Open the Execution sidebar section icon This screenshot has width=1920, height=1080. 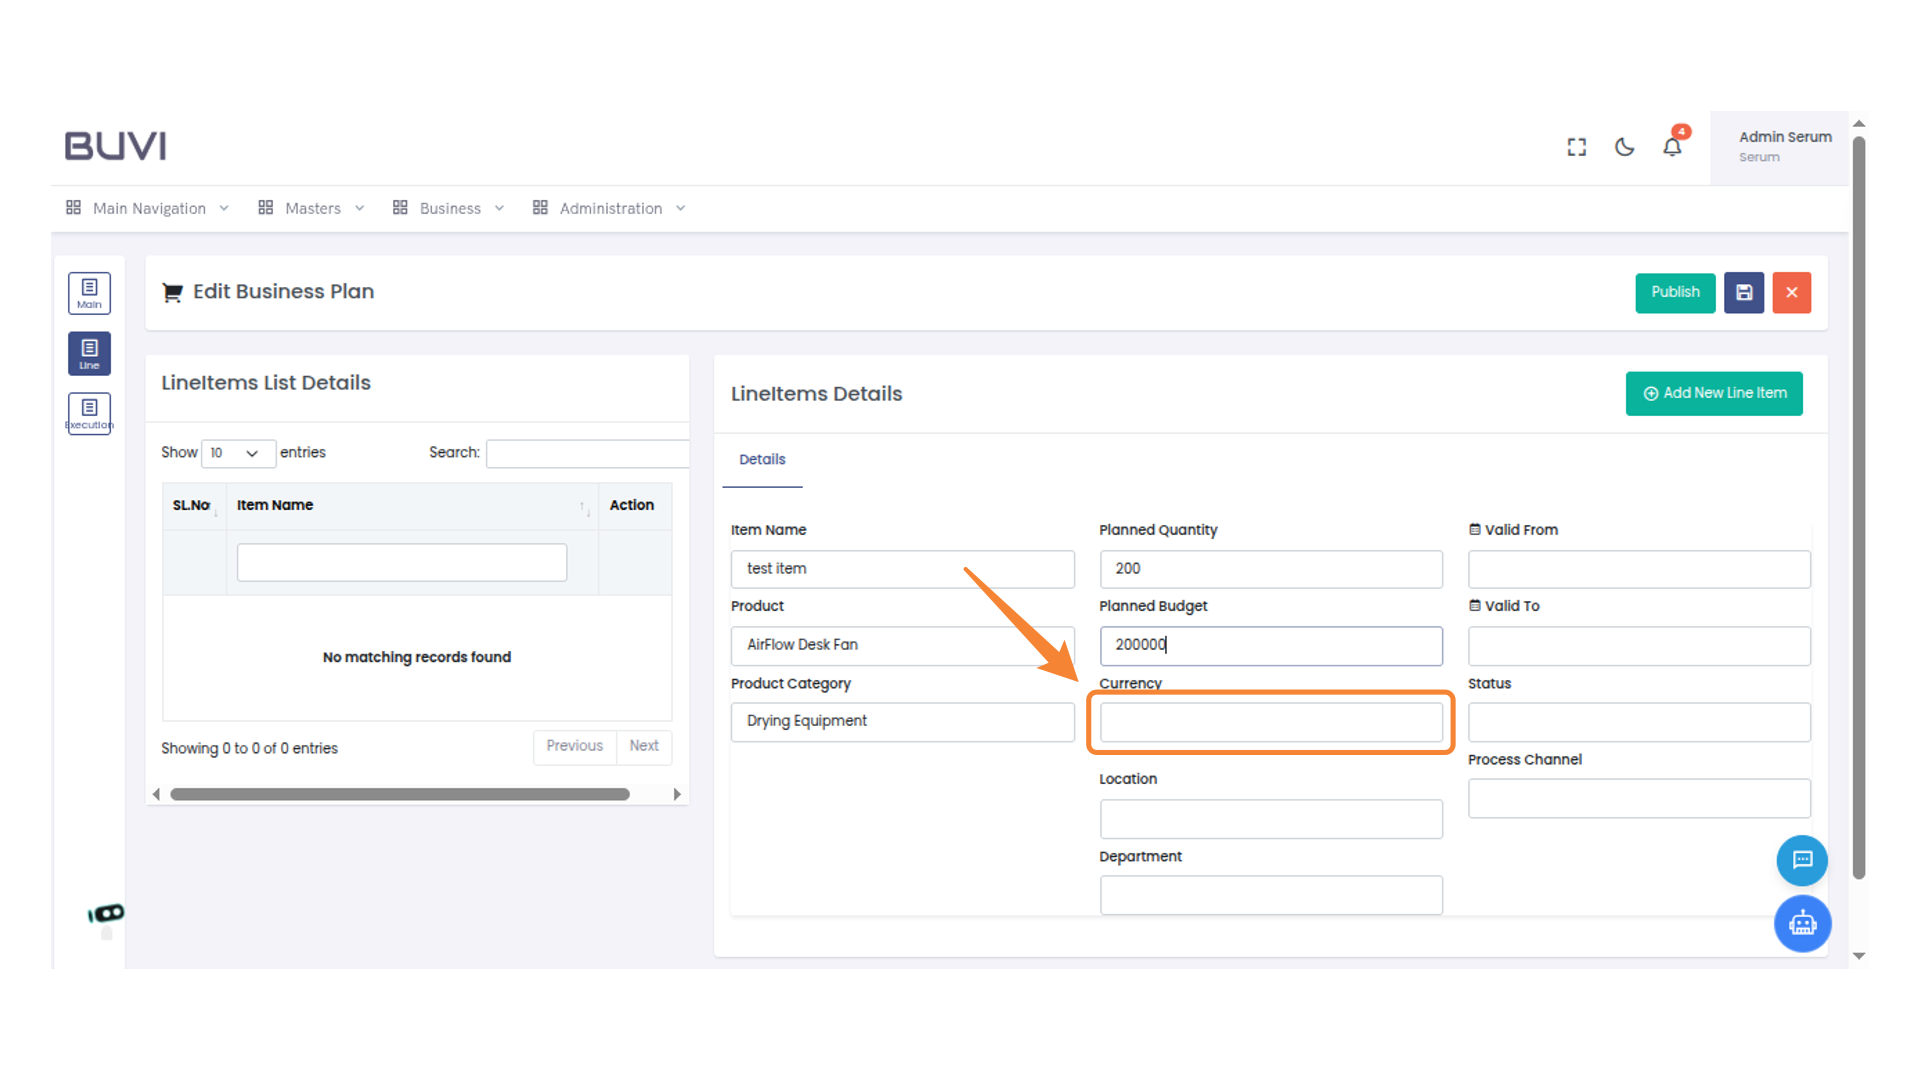click(x=89, y=413)
